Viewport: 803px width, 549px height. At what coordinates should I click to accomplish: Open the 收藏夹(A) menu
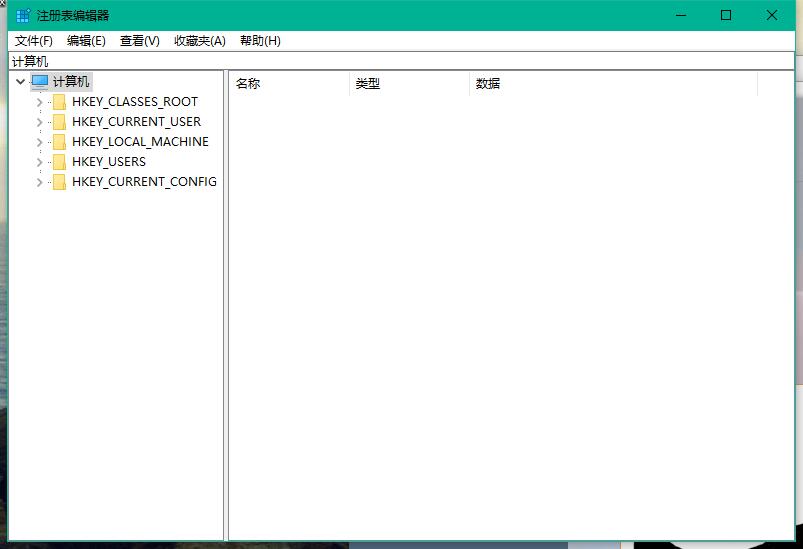pyautogui.click(x=200, y=41)
